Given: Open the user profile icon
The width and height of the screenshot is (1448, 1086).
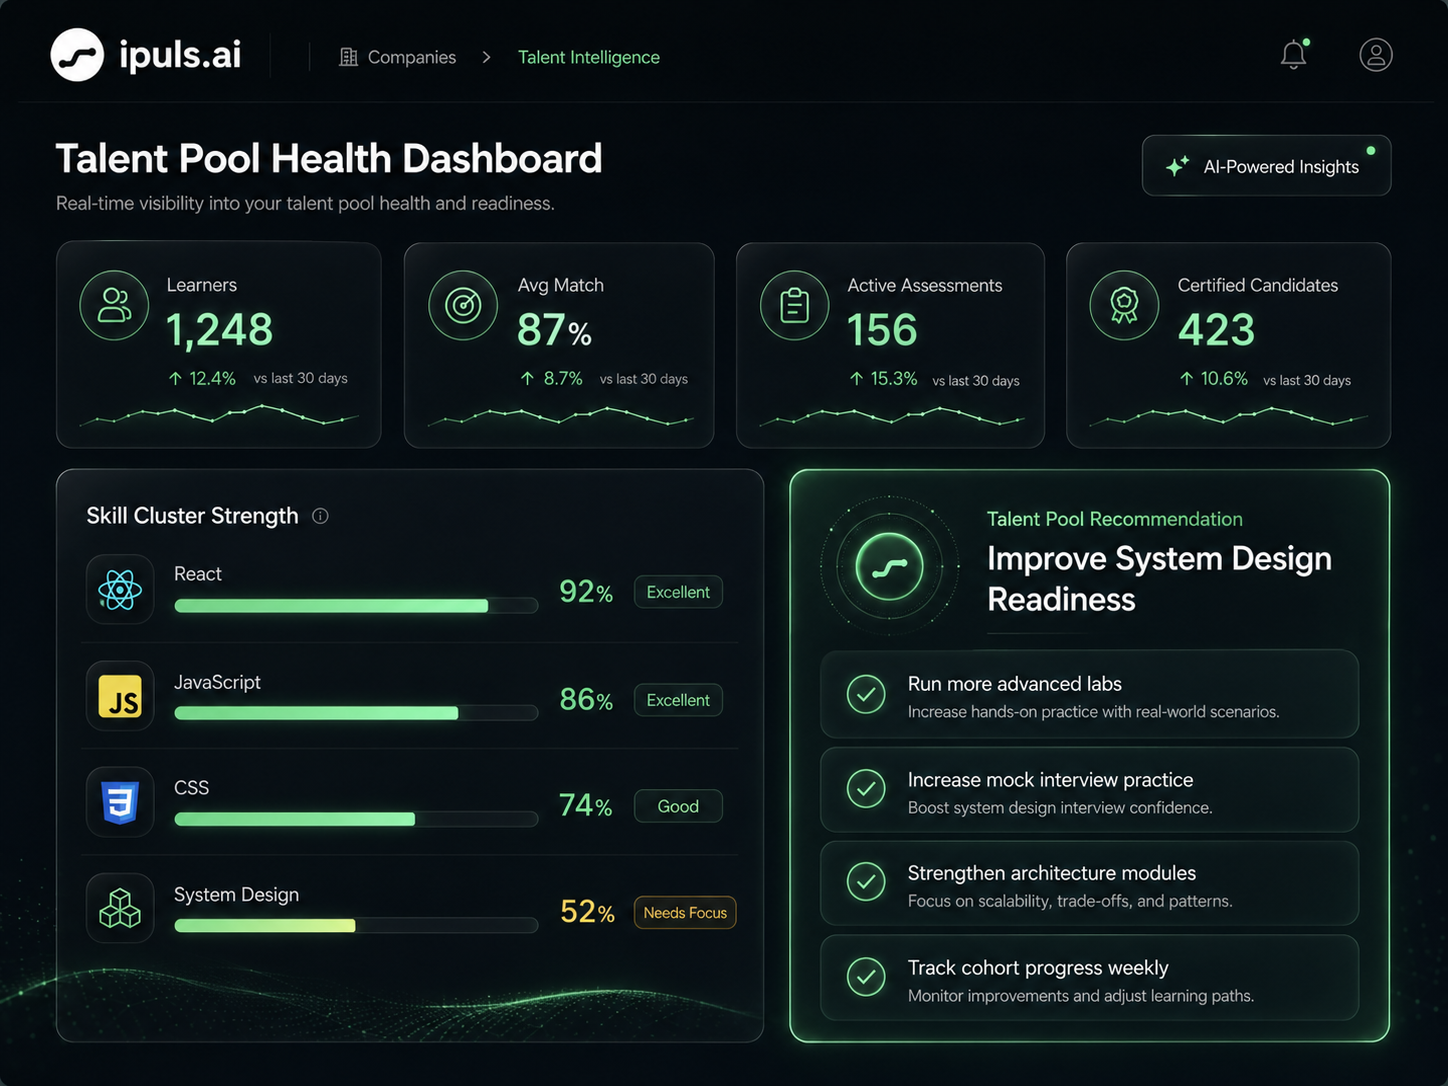Looking at the screenshot, I should (1376, 54).
